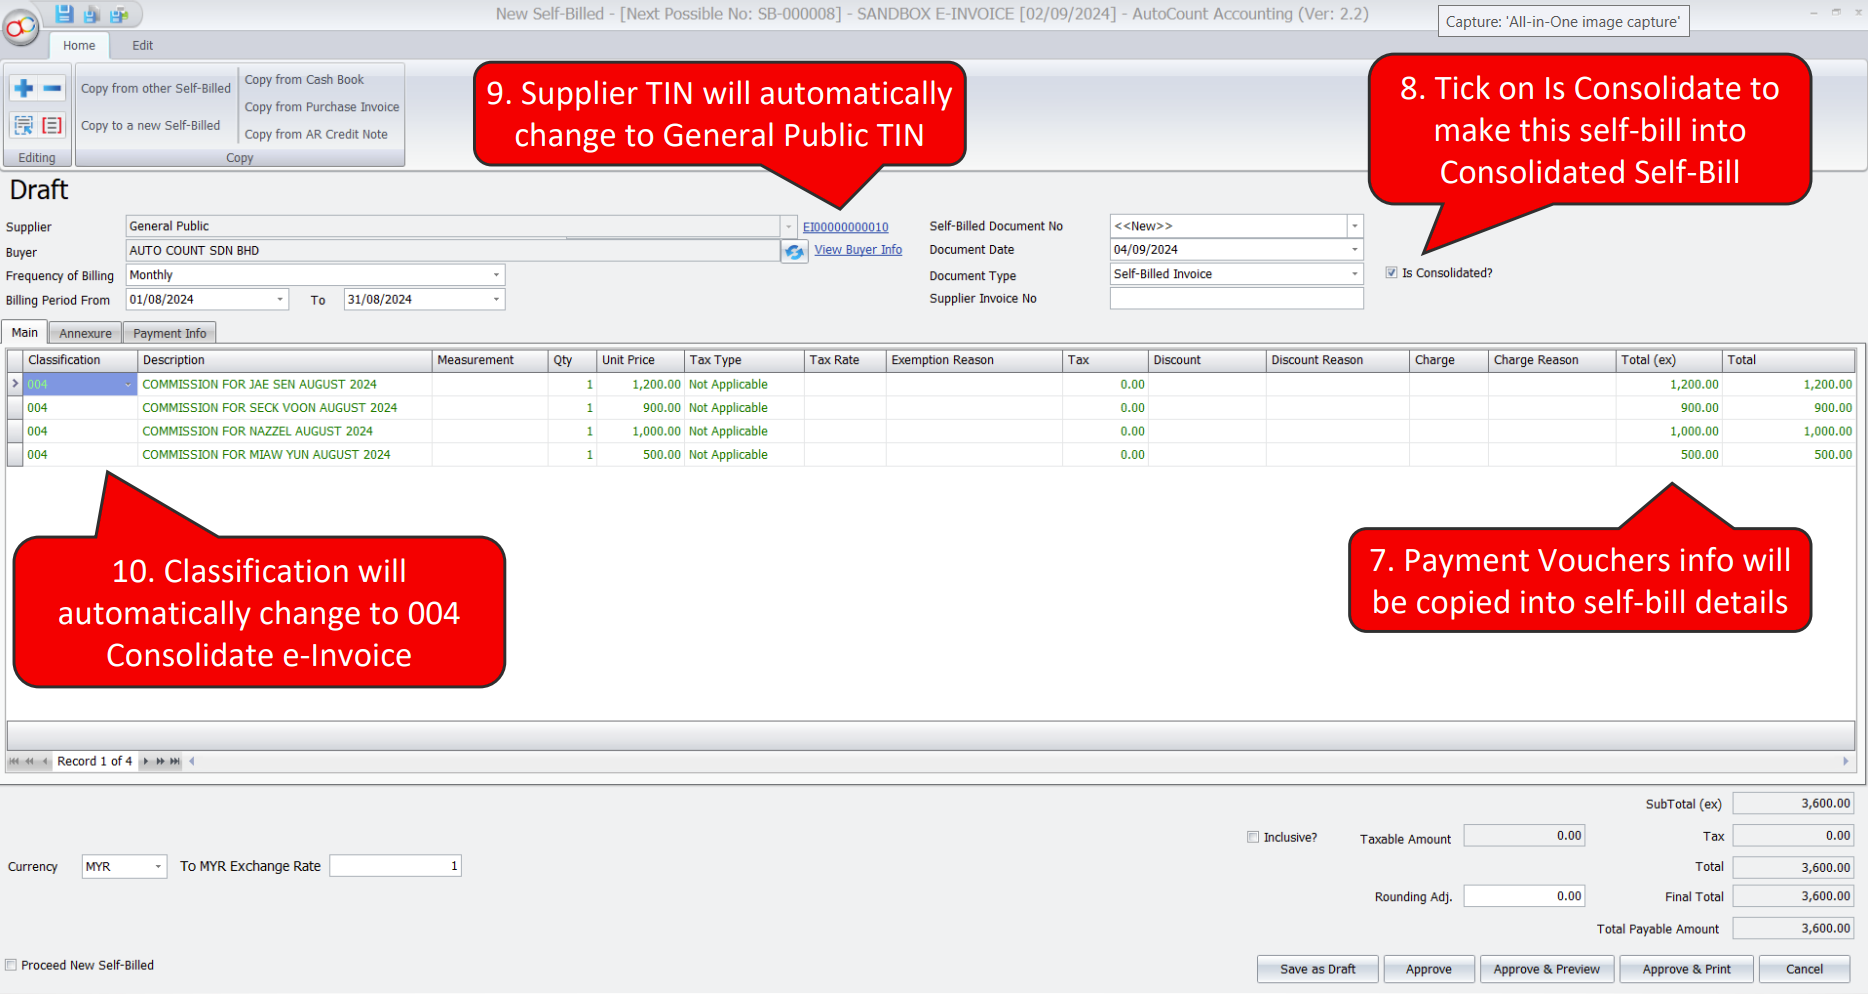This screenshot has width=1868, height=994.
Task: Untick the Is Consolidated checkbox
Action: (1391, 273)
